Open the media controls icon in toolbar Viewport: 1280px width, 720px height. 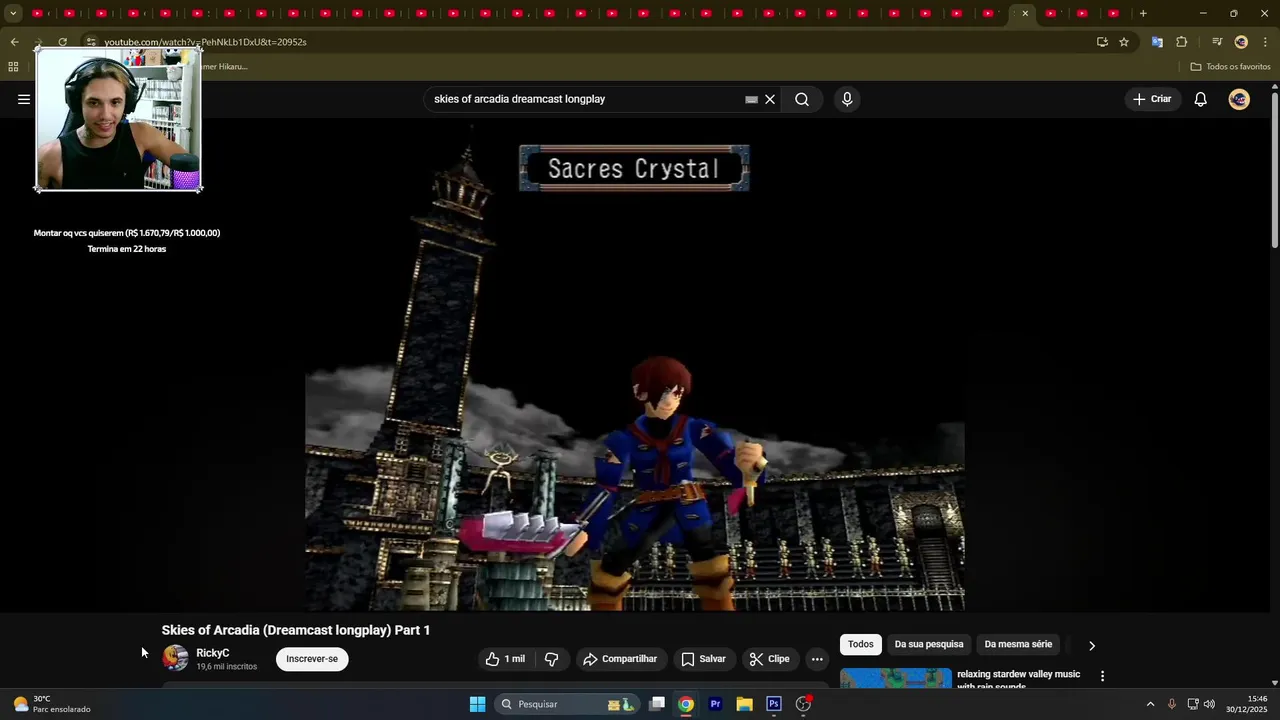point(1217,42)
